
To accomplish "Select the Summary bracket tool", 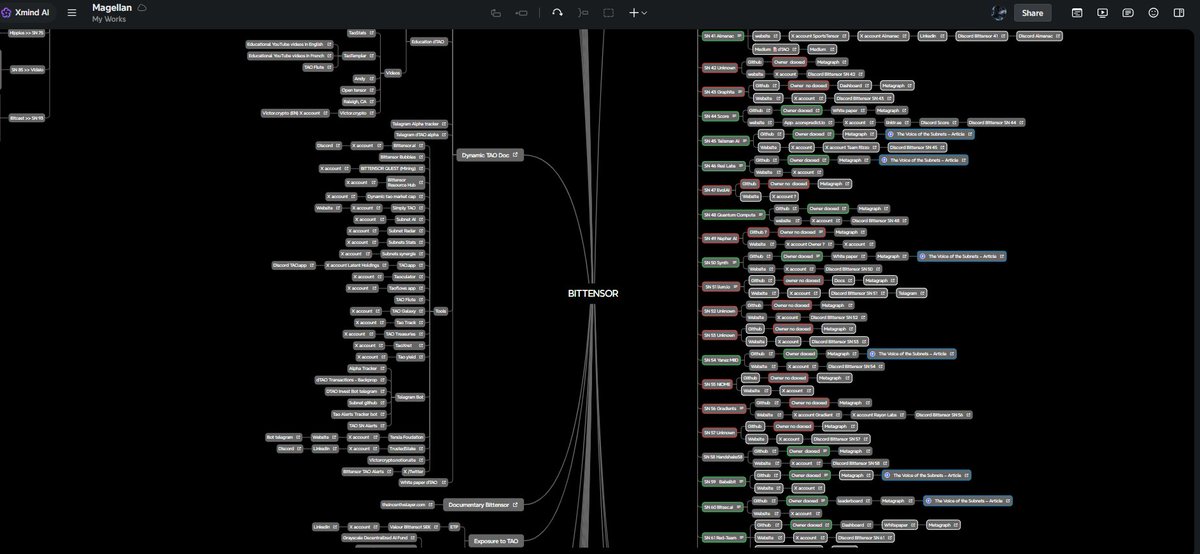I will click(582, 13).
